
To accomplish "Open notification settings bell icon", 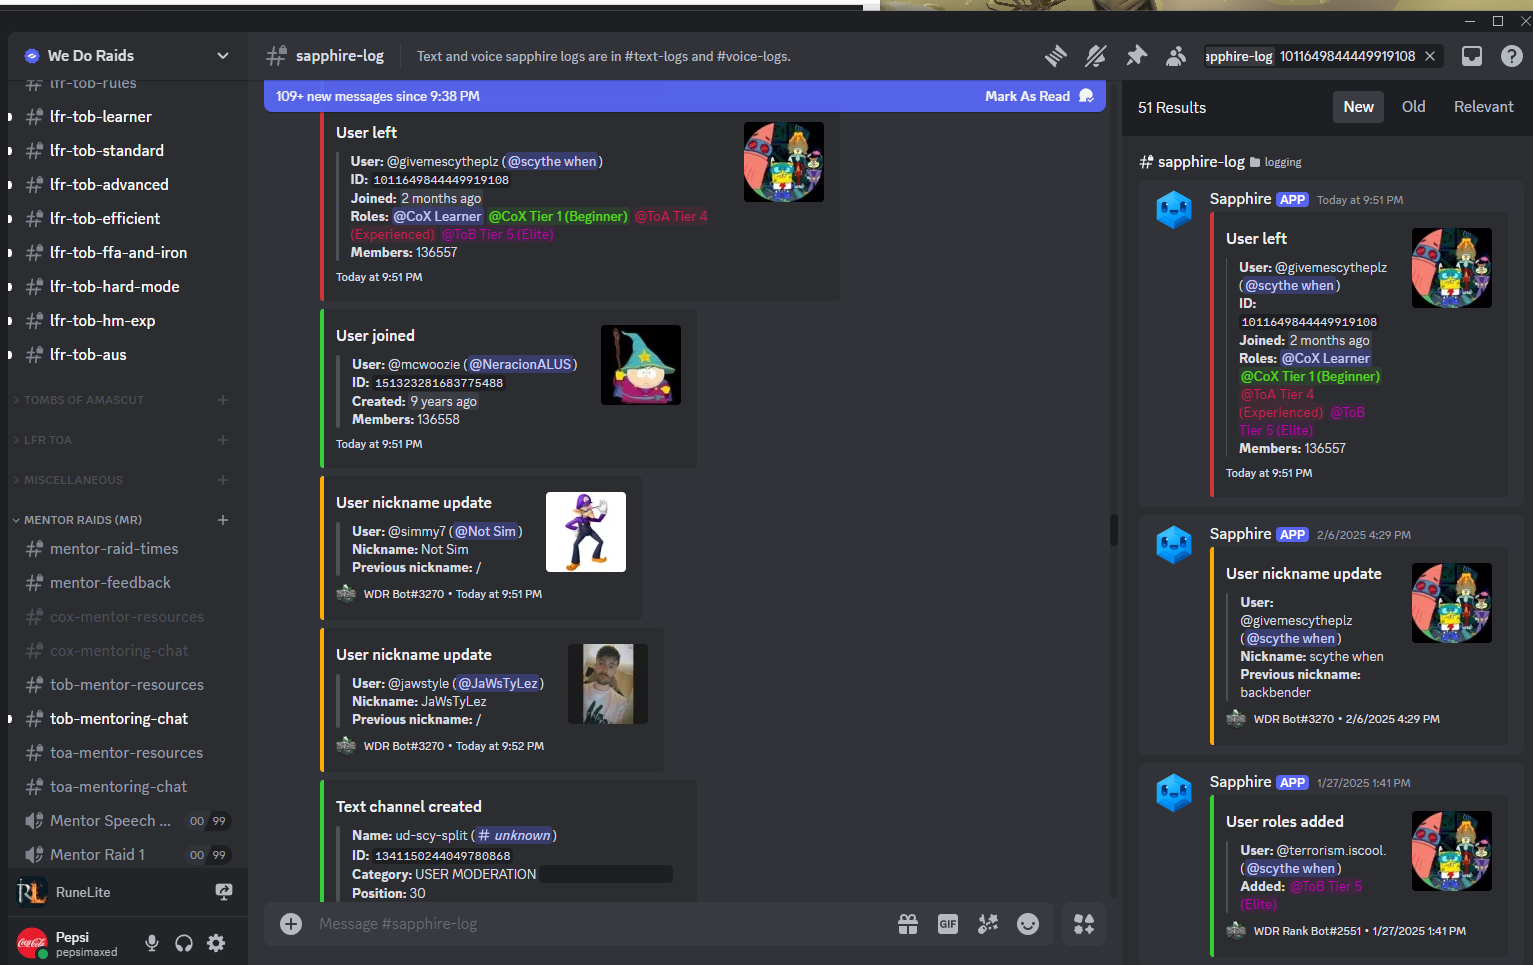I will (x=1096, y=56).
